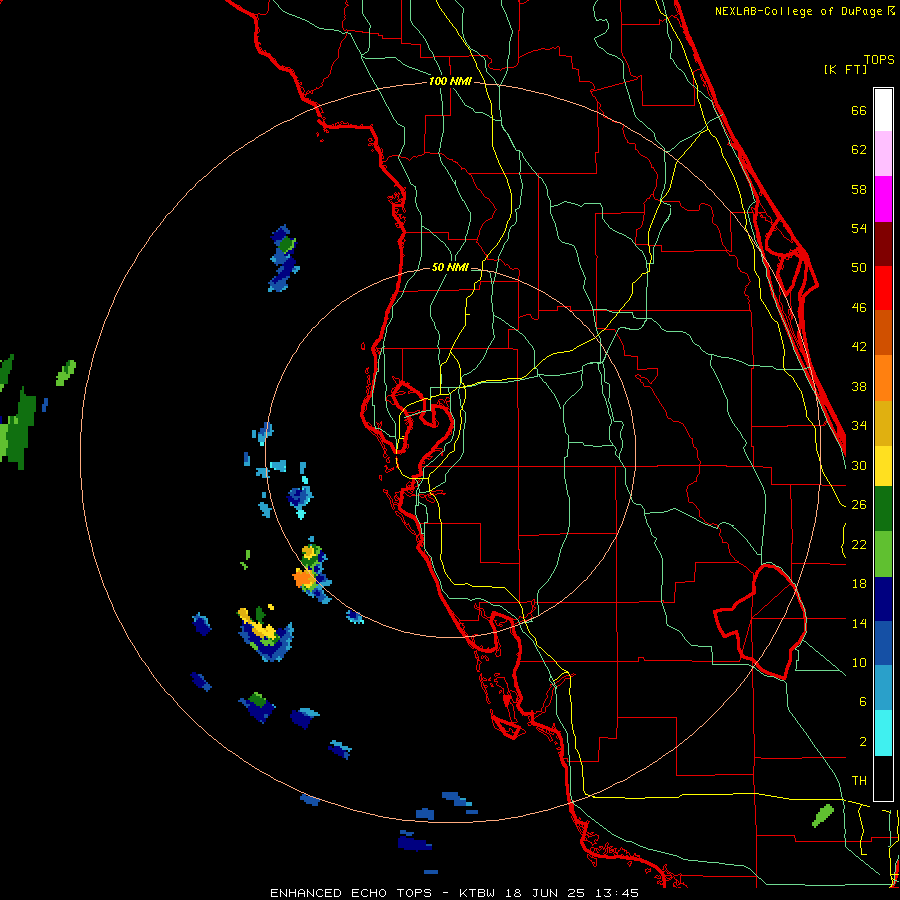
Task: Click the legend value 14
Action: point(859,623)
